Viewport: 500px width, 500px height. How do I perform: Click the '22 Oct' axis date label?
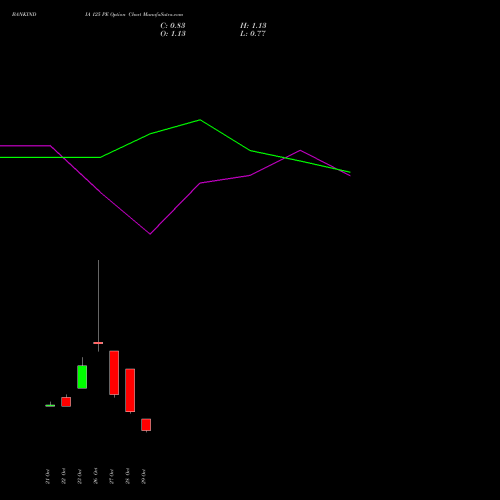coord(64,477)
